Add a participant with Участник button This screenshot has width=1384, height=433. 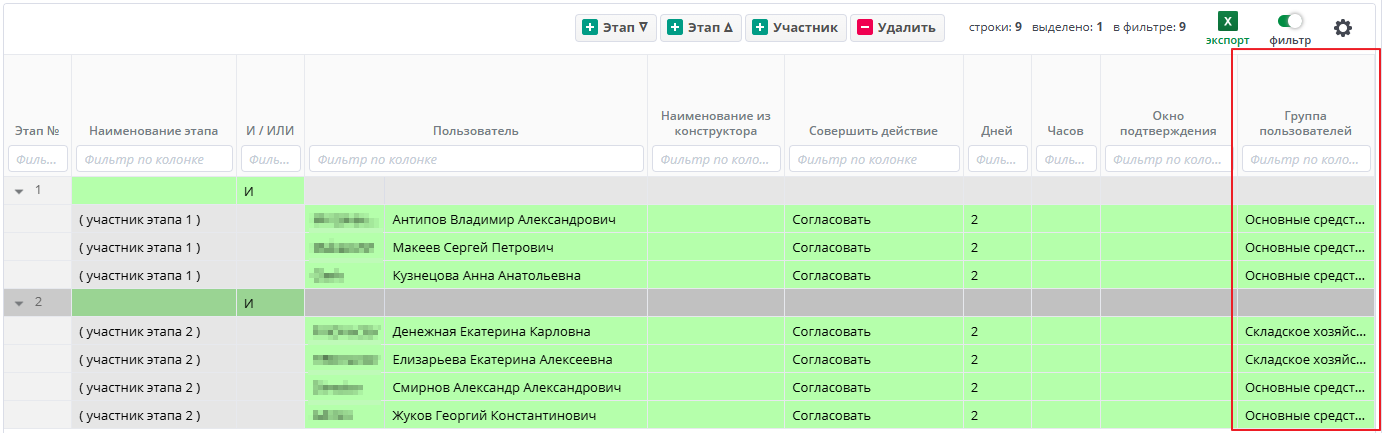(796, 28)
